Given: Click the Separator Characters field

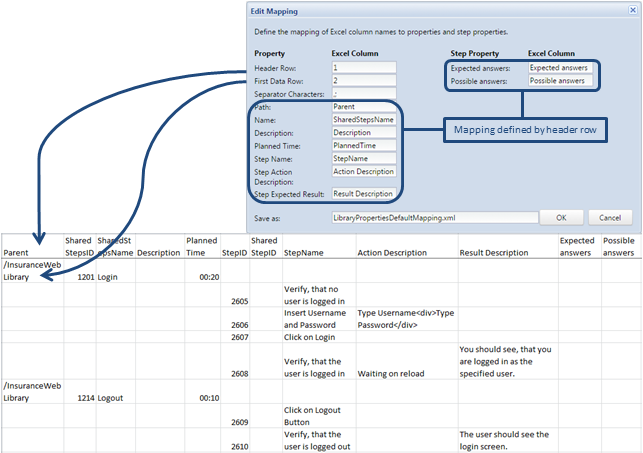Looking at the screenshot, I should pyautogui.click(x=363, y=94).
